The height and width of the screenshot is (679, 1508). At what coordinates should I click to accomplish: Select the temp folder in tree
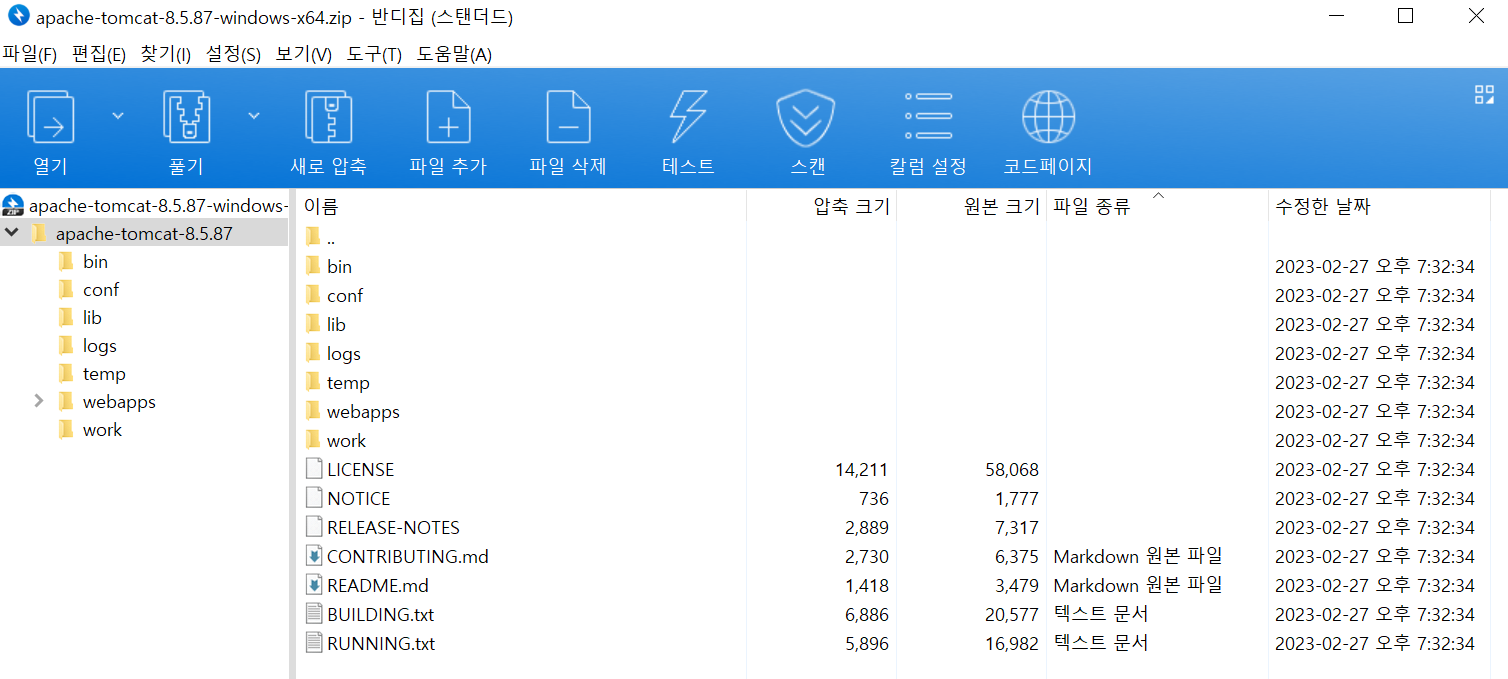pos(104,373)
